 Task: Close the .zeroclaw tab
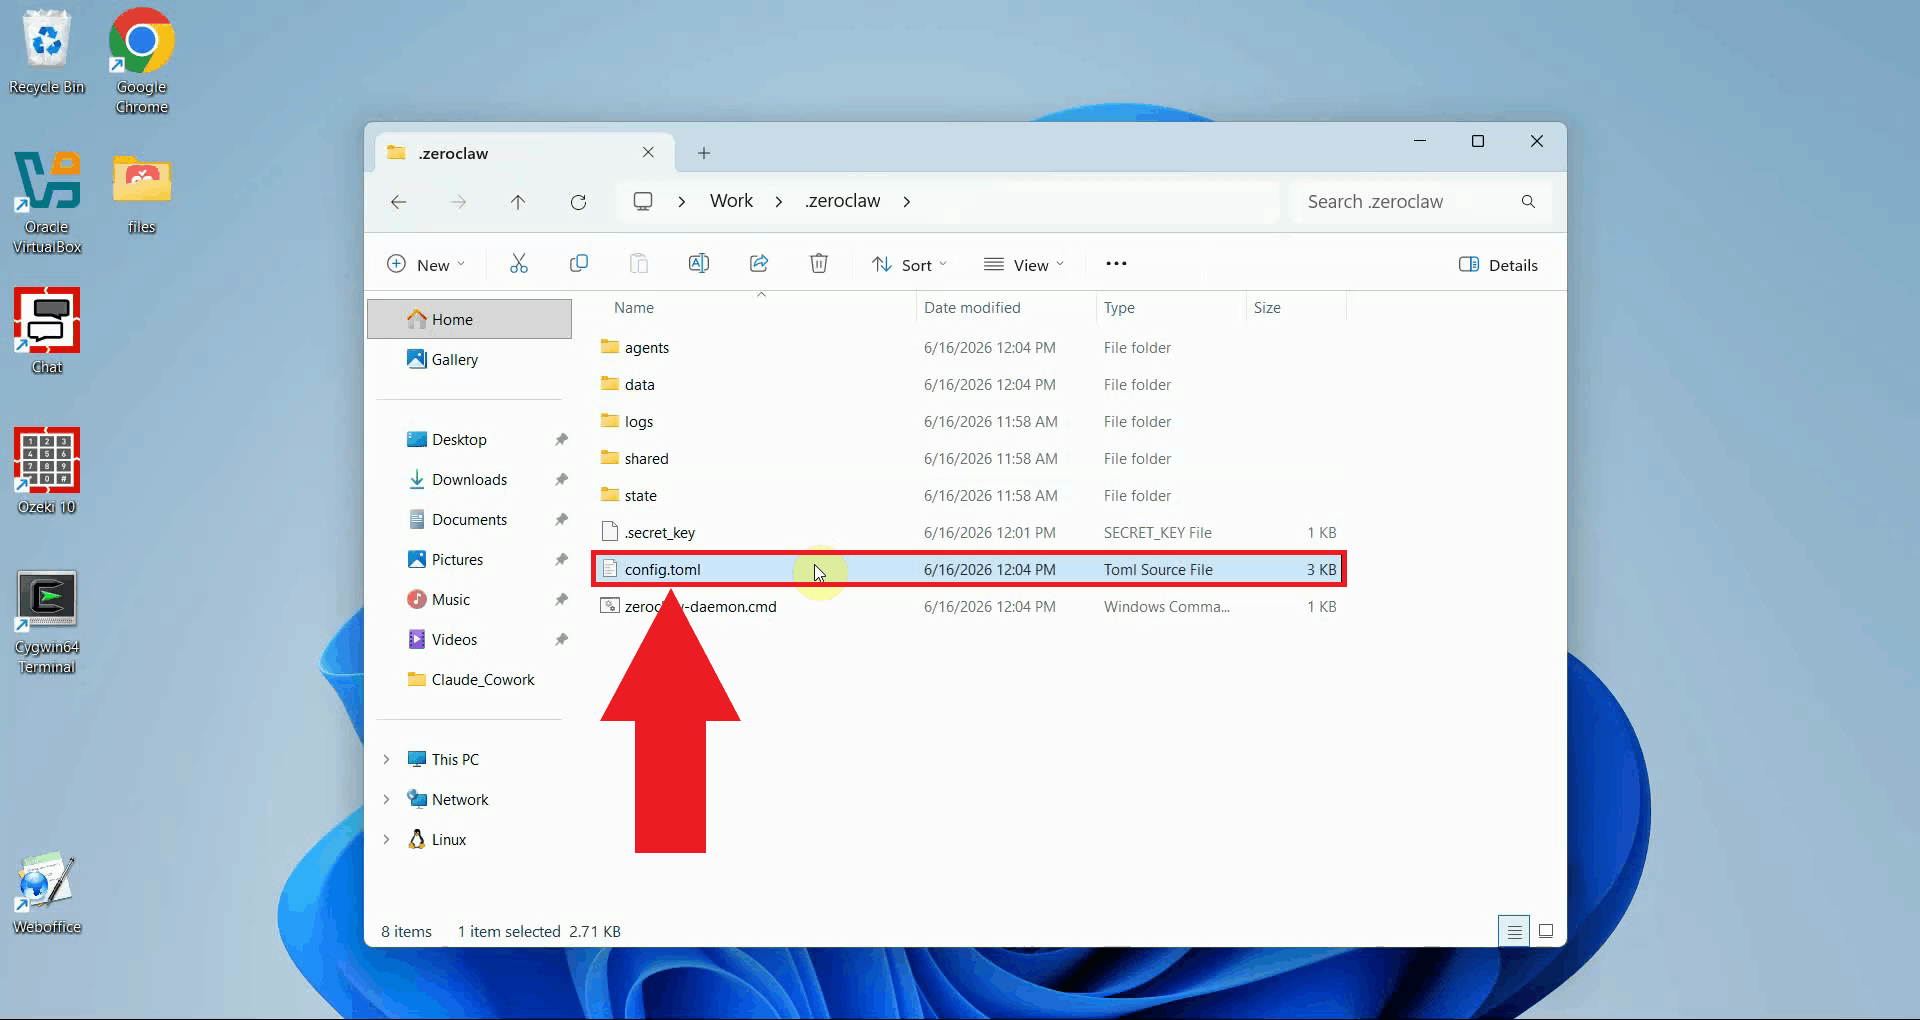point(648,152)
